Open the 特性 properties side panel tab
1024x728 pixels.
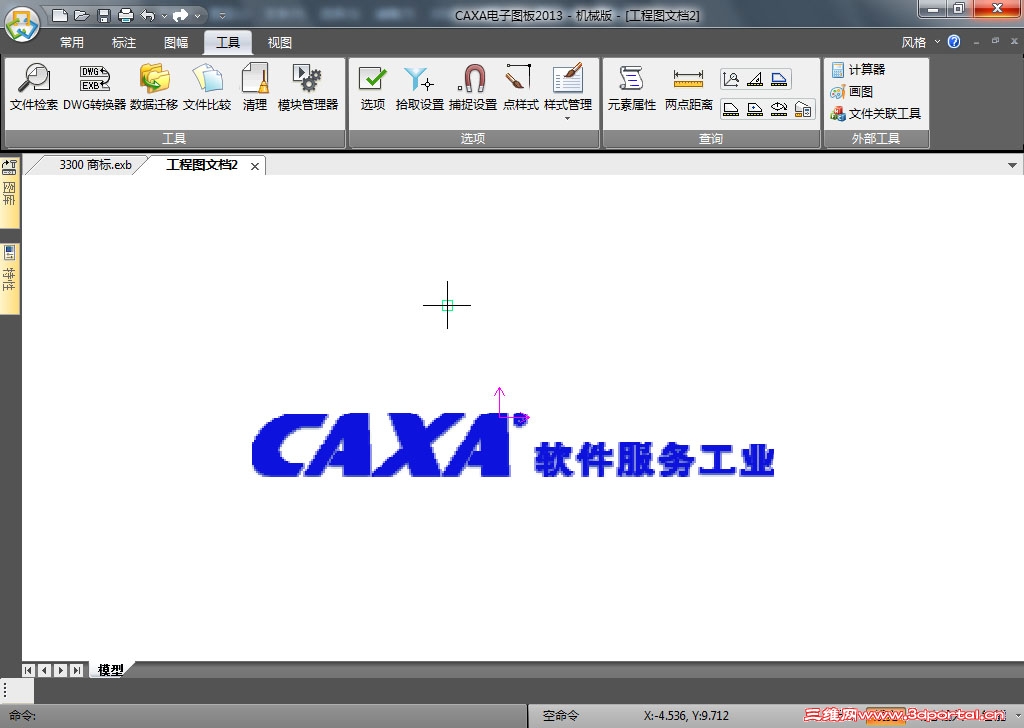point(9,277)
